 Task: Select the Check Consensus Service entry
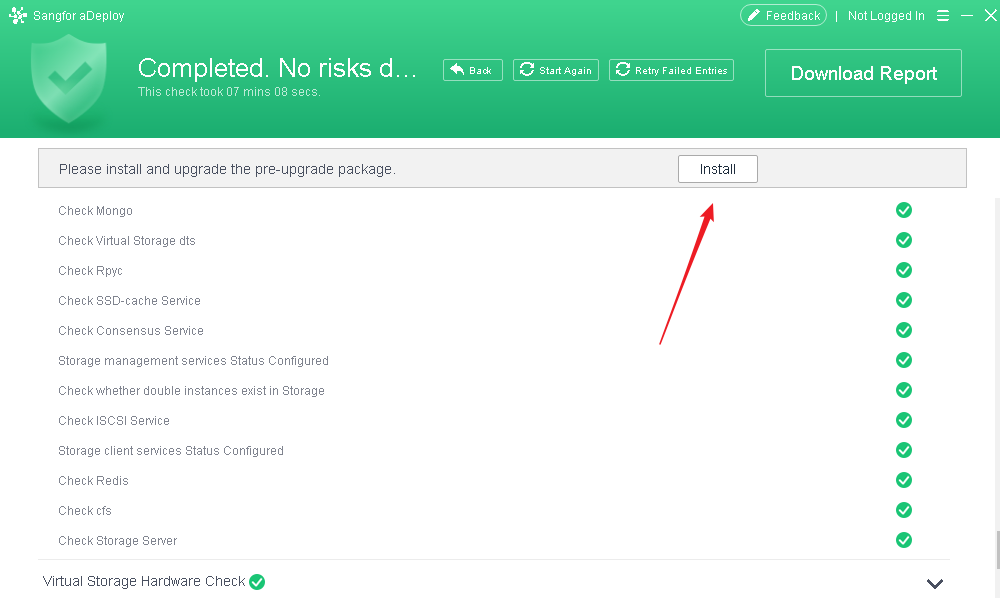(x=131, y=331)
